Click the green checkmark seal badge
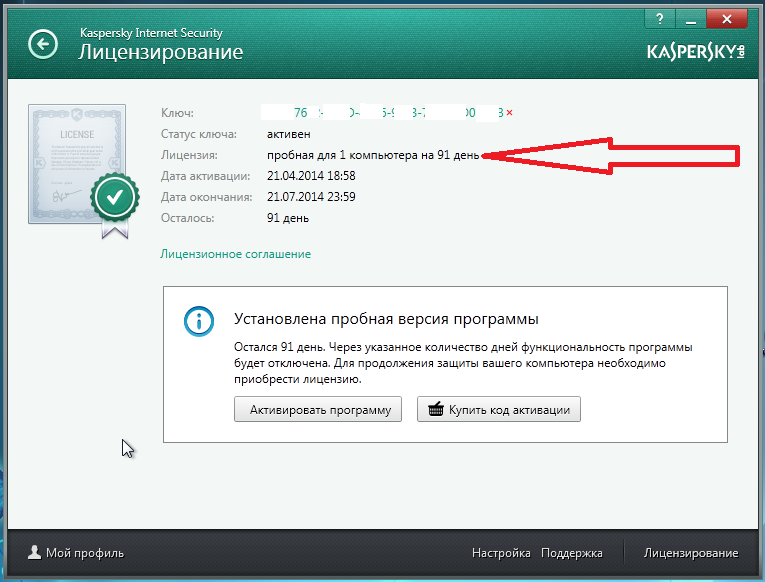Screen dimensions: 765x582 [x=115, y=198]
